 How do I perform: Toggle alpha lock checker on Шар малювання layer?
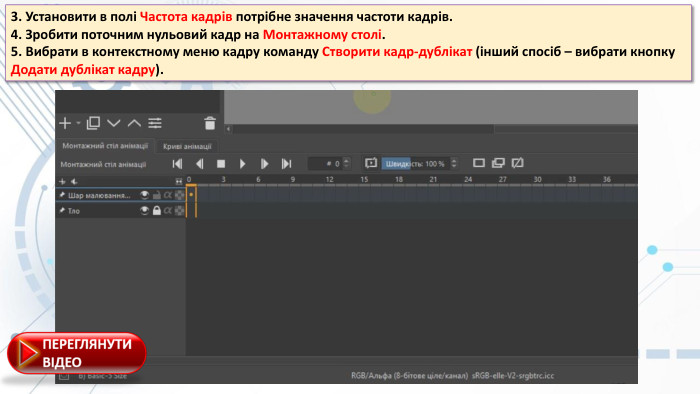(179, 195)
